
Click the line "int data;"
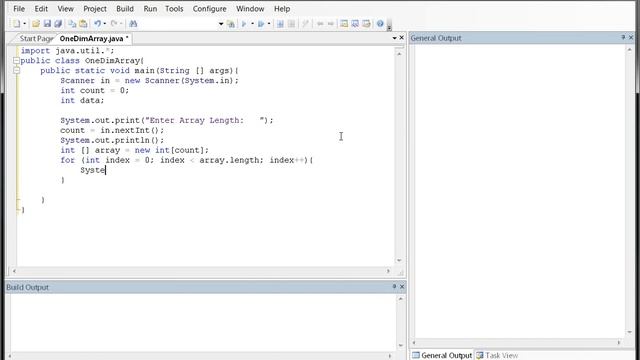pyautogui.click(x=82, y=100)
